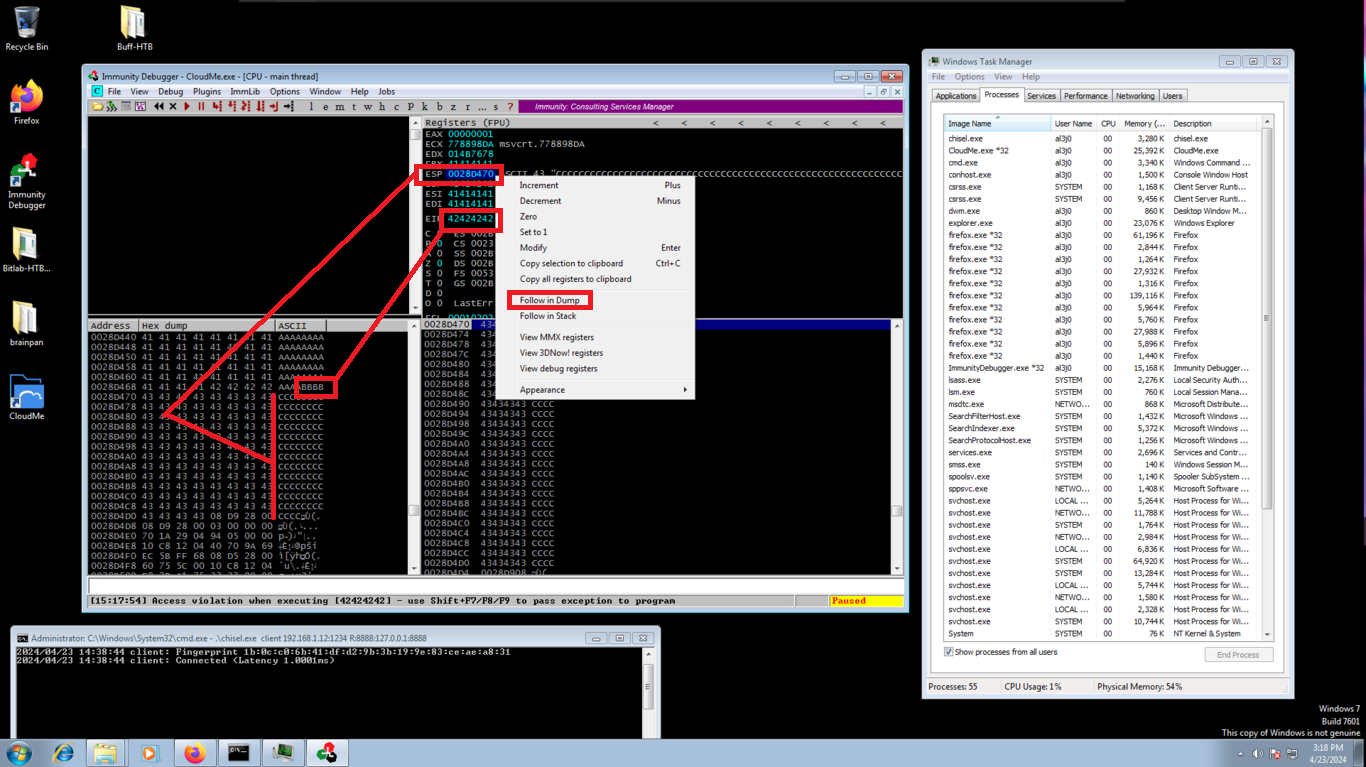Click the red Run program play icon
The width and height of the screenshot is (1366, 767).
tap(187, 106)
